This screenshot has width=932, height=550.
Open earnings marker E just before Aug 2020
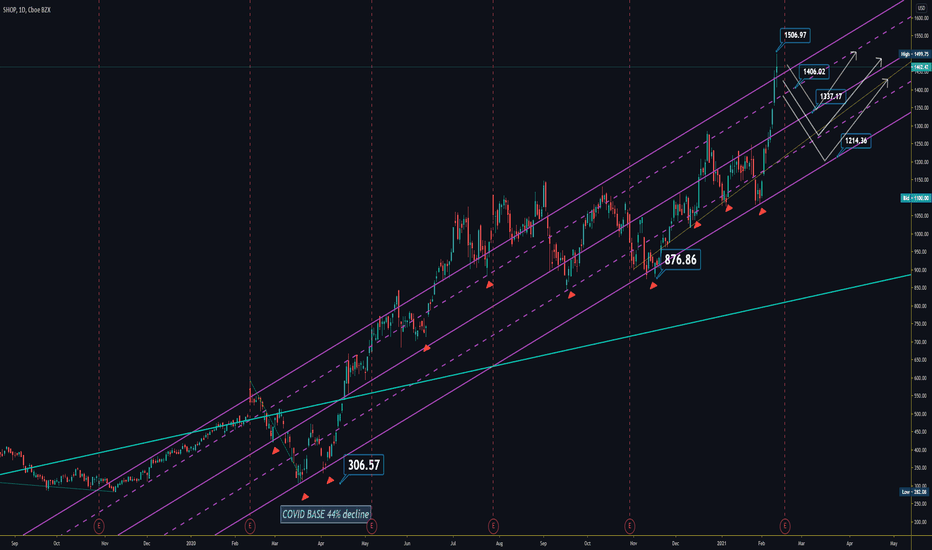[493, 526]
